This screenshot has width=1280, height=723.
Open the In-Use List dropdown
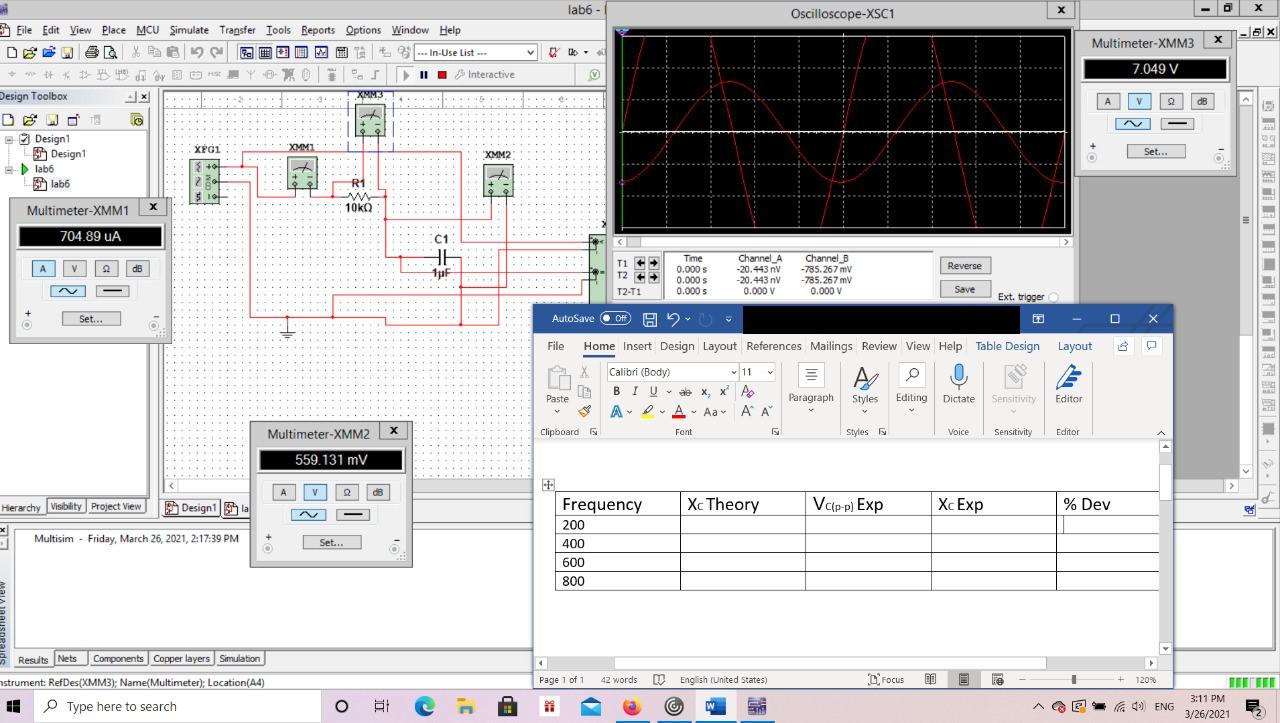coord(529,51)
